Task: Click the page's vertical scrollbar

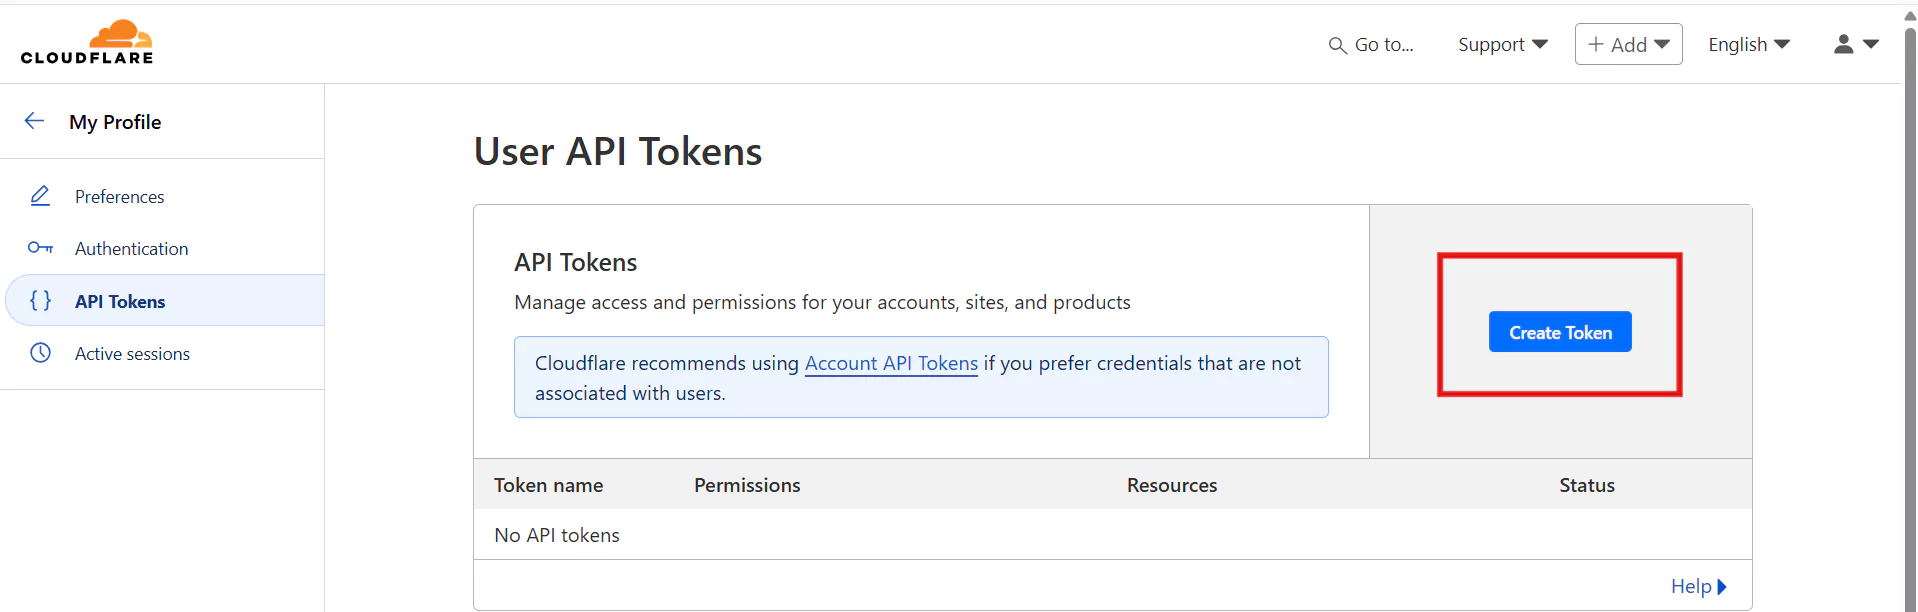Action: coord(1910,300)
